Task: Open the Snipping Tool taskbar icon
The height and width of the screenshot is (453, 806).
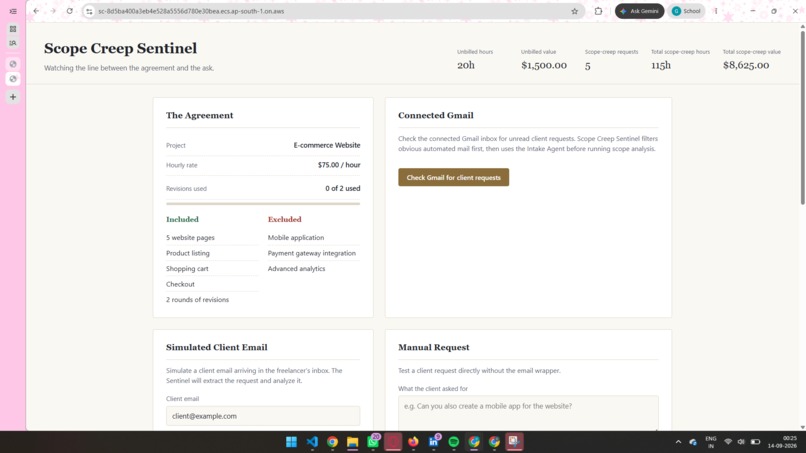Action: coord(514,442)
